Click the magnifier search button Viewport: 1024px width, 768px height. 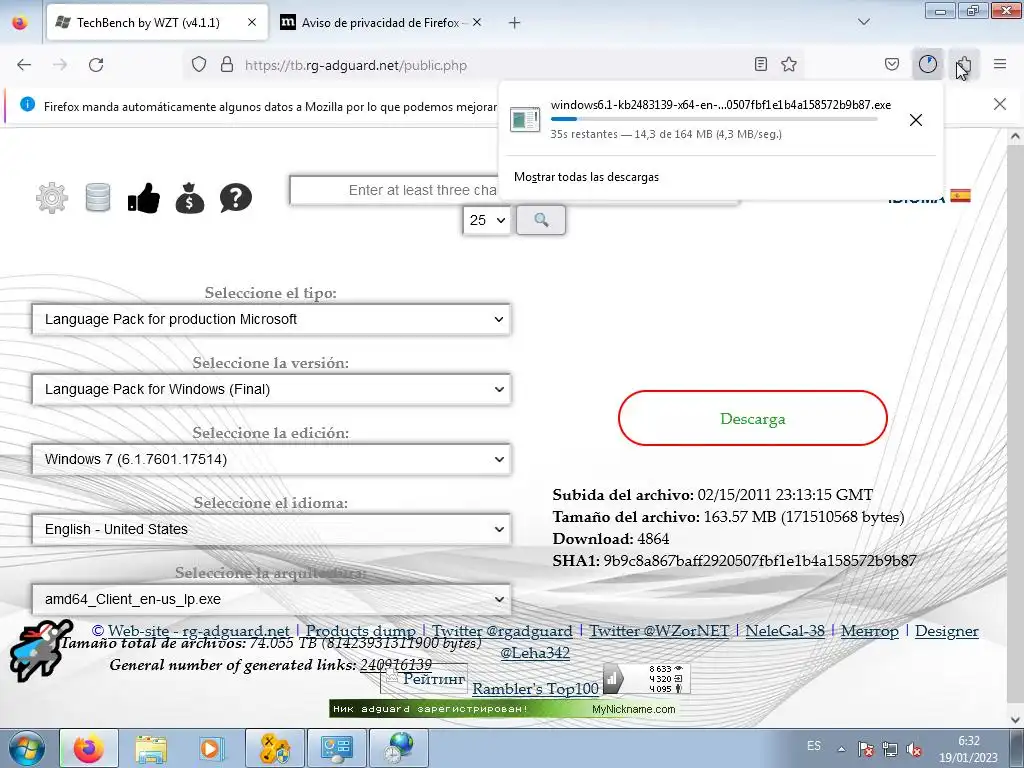coord(541,220)
